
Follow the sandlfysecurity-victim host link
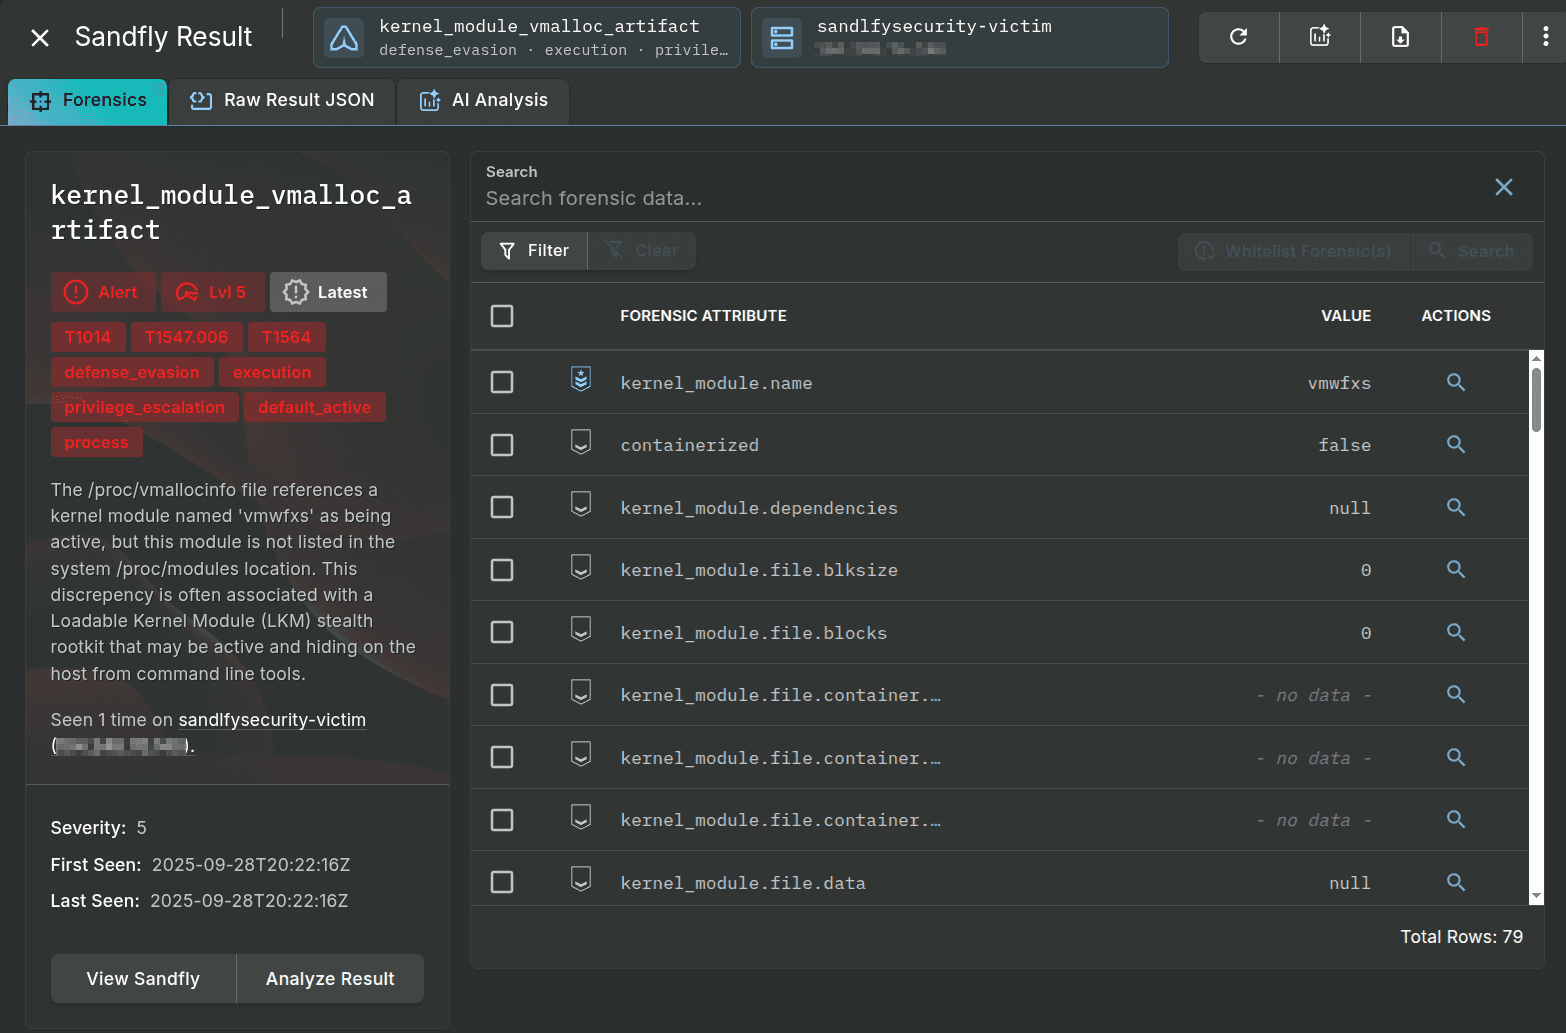(x=272, y=720)
